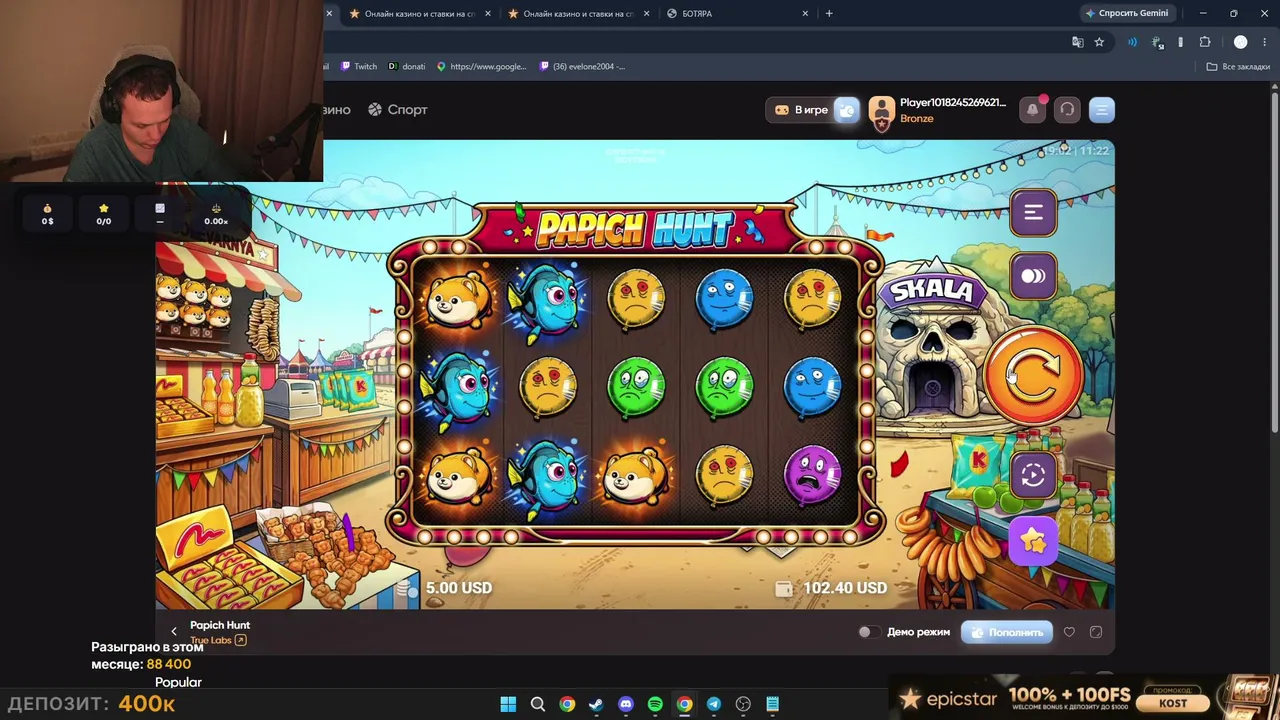The height and width of the screenshot is (720, 1280).
Task: Close the 'БОТЯРА' tab
Action: [805, 14]
